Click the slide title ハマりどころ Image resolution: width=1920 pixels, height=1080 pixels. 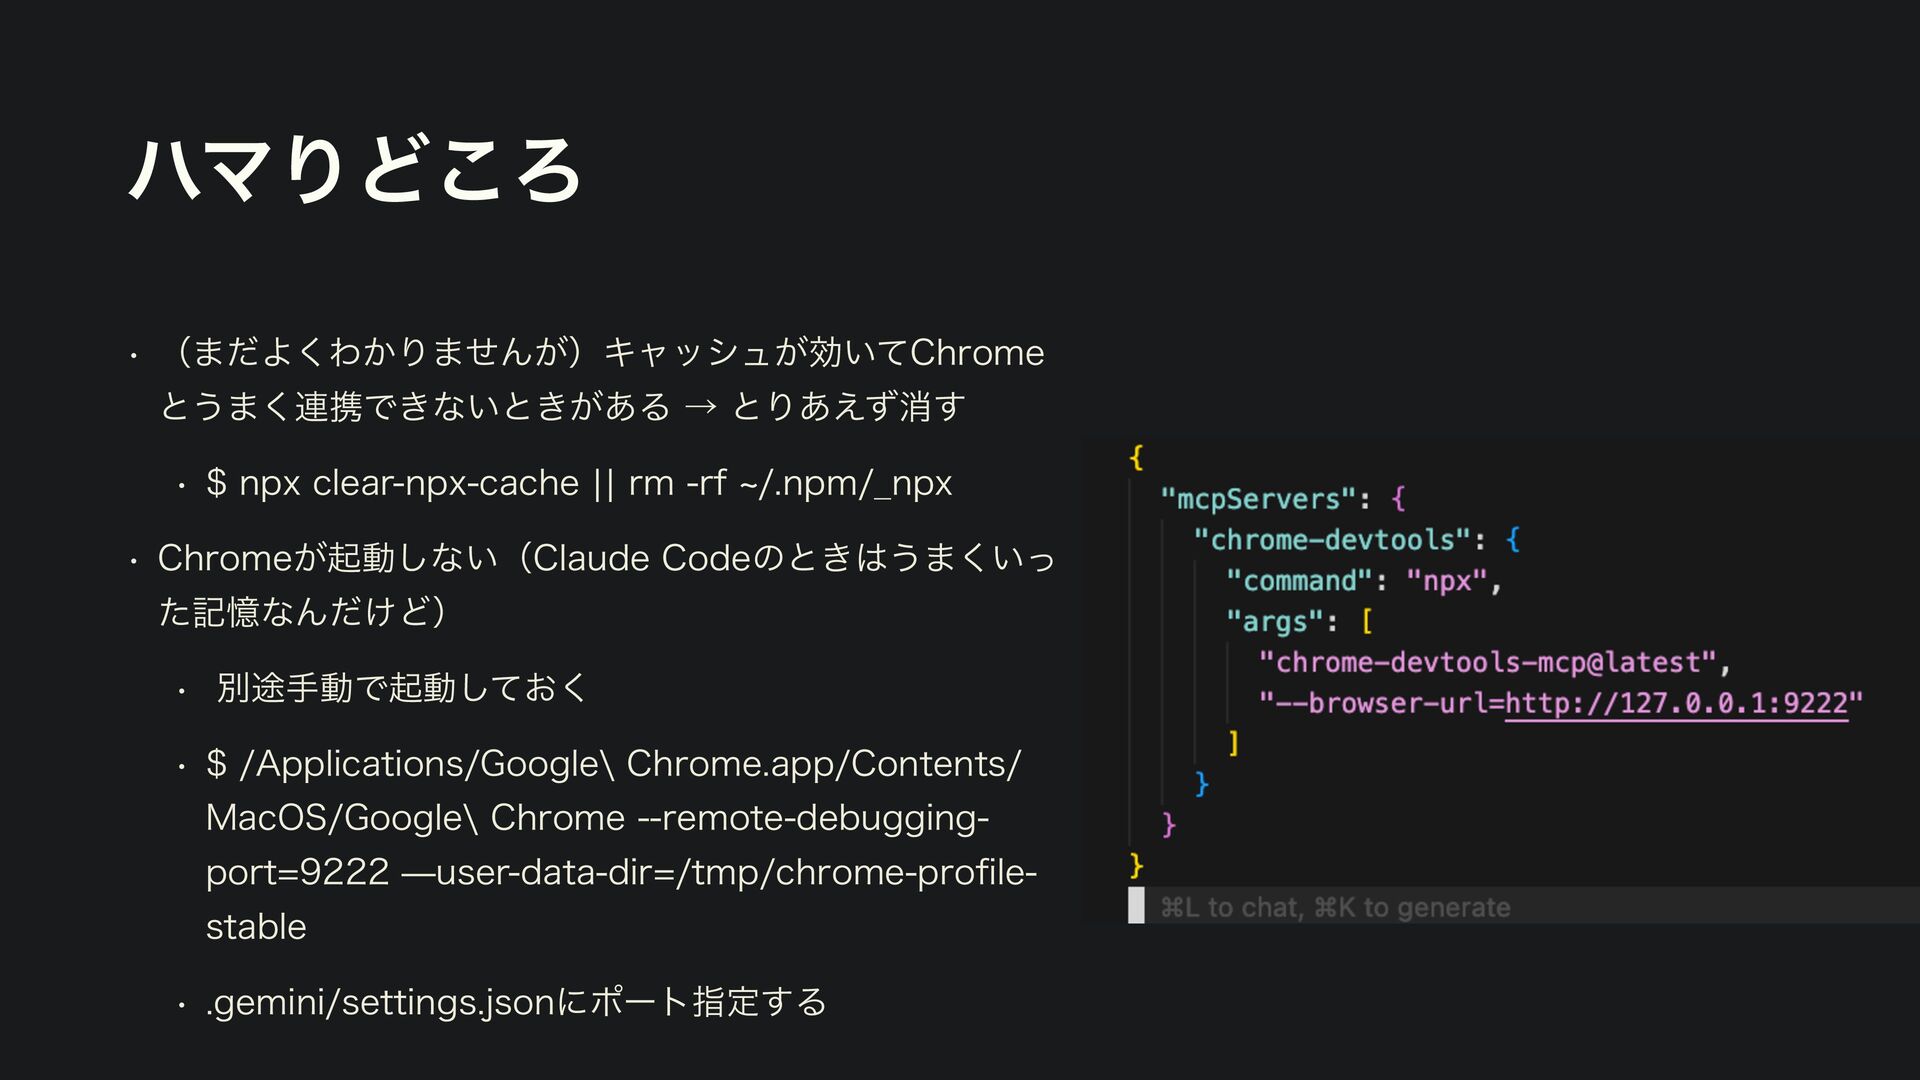356,169
